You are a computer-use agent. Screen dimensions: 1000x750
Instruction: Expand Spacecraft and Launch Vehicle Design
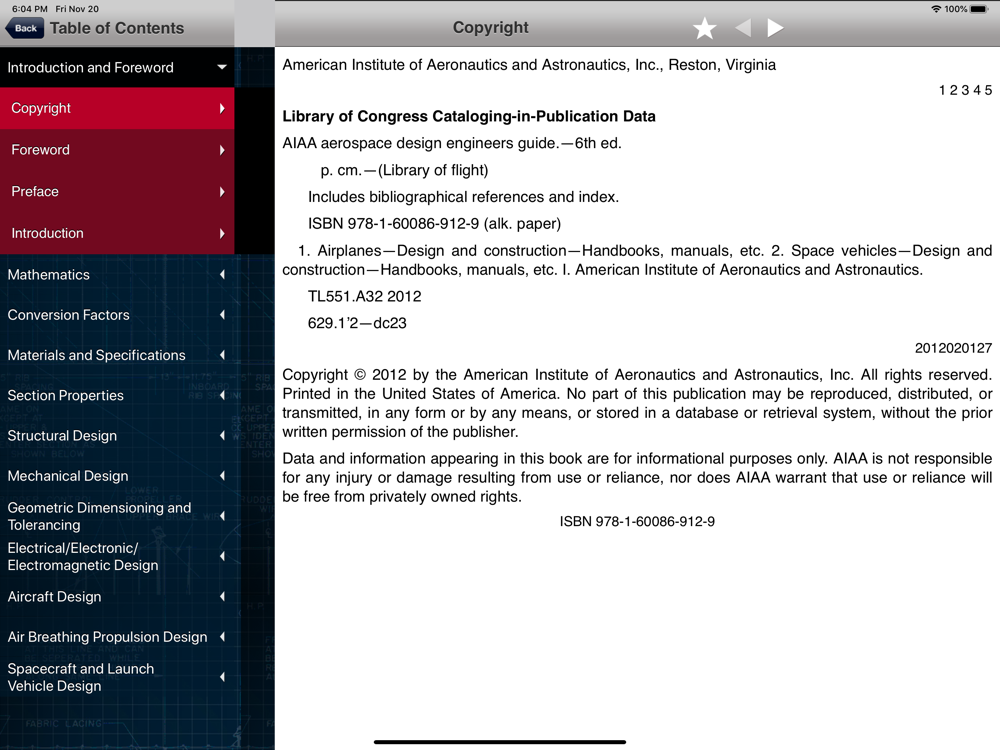tap(117, 677)
